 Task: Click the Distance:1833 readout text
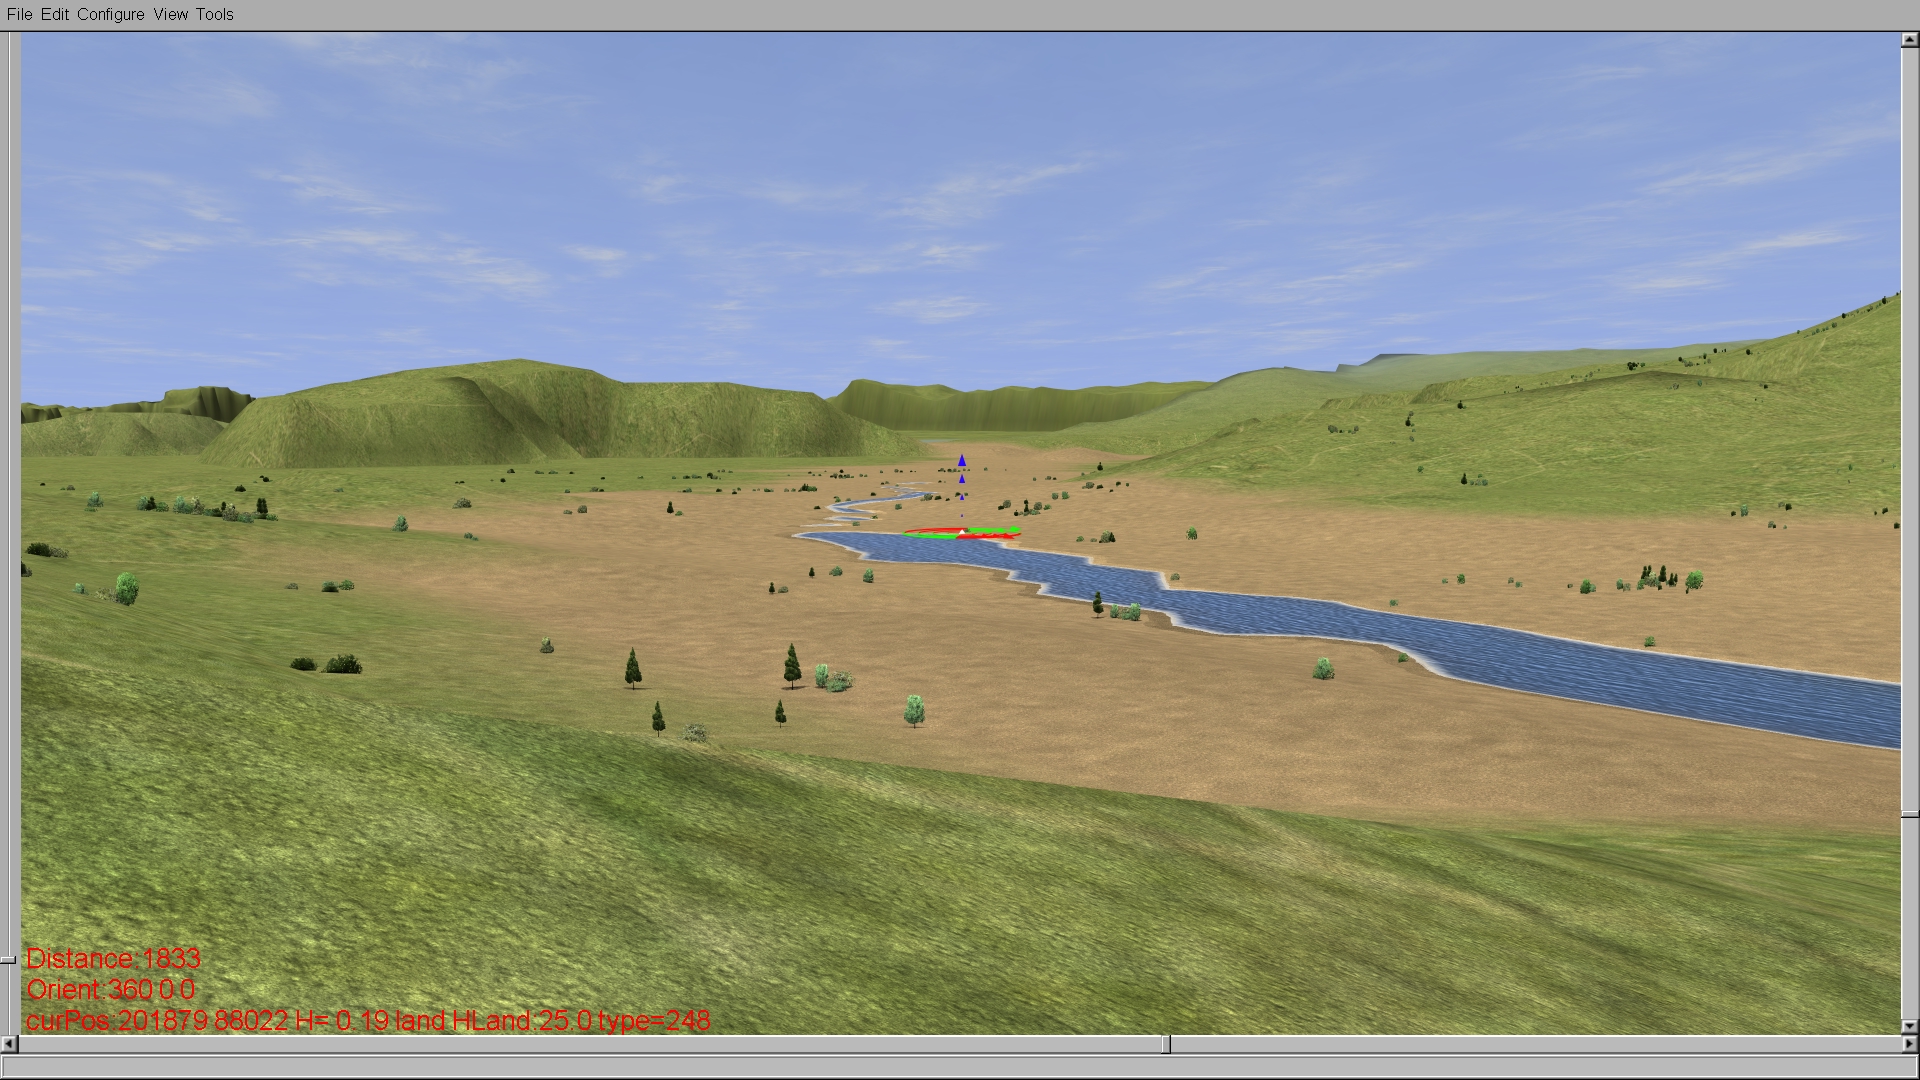point(113,958)
